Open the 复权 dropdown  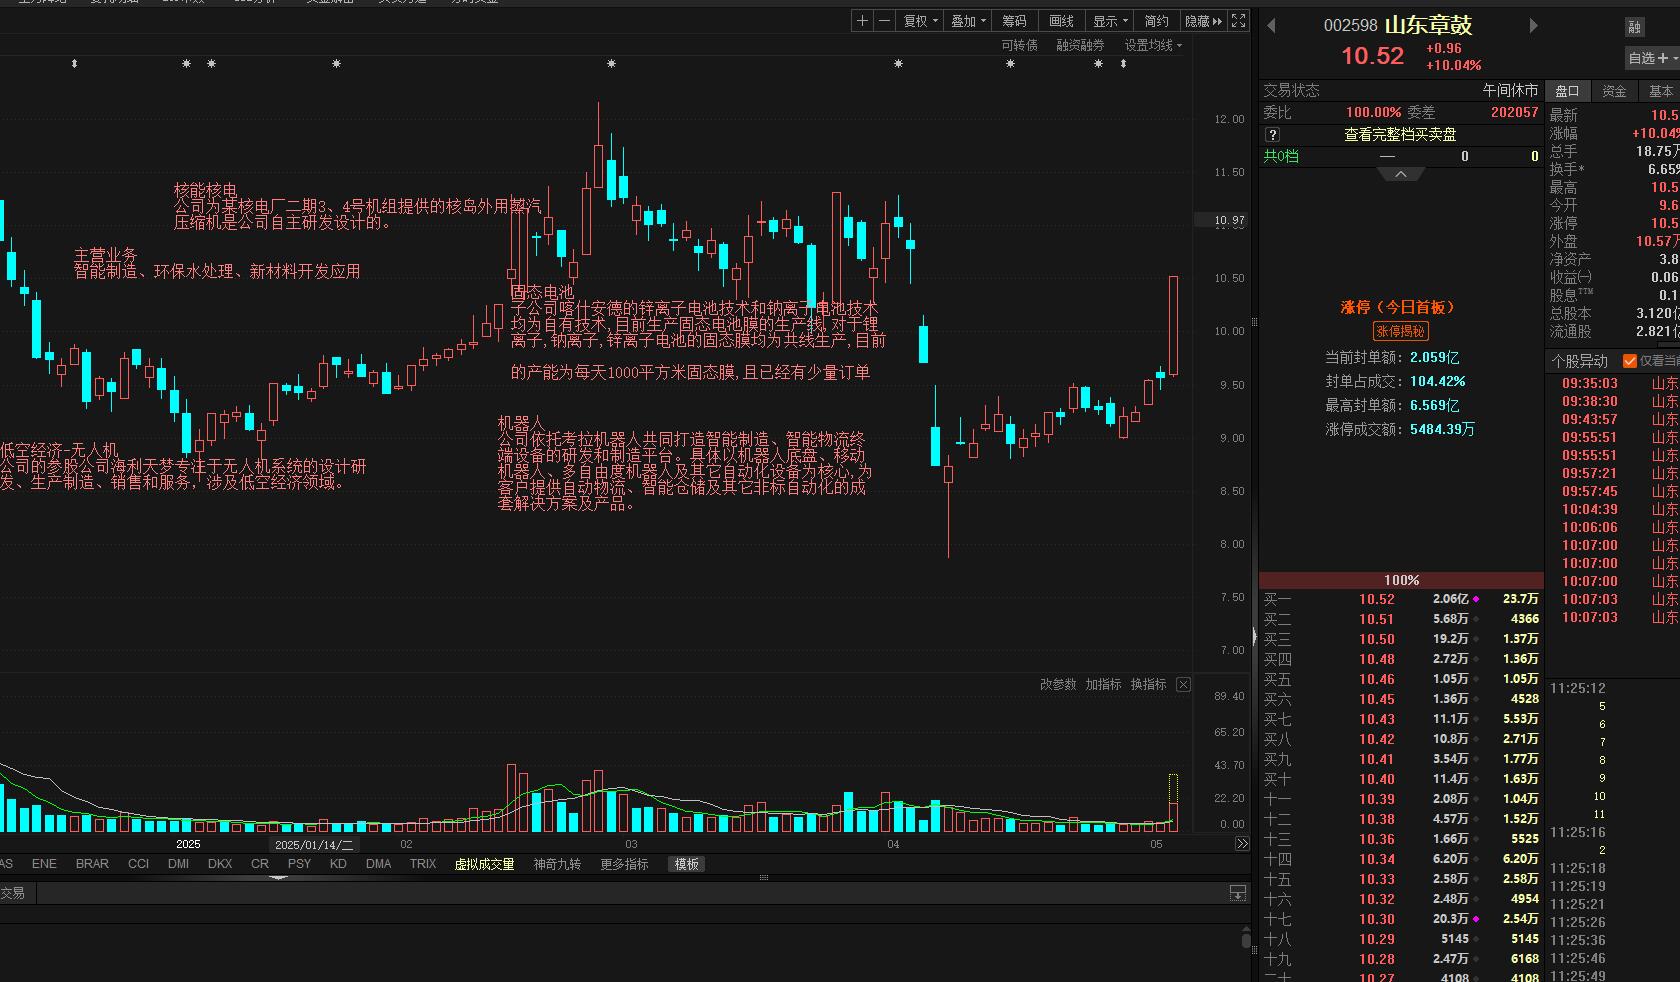coord(921,21)
